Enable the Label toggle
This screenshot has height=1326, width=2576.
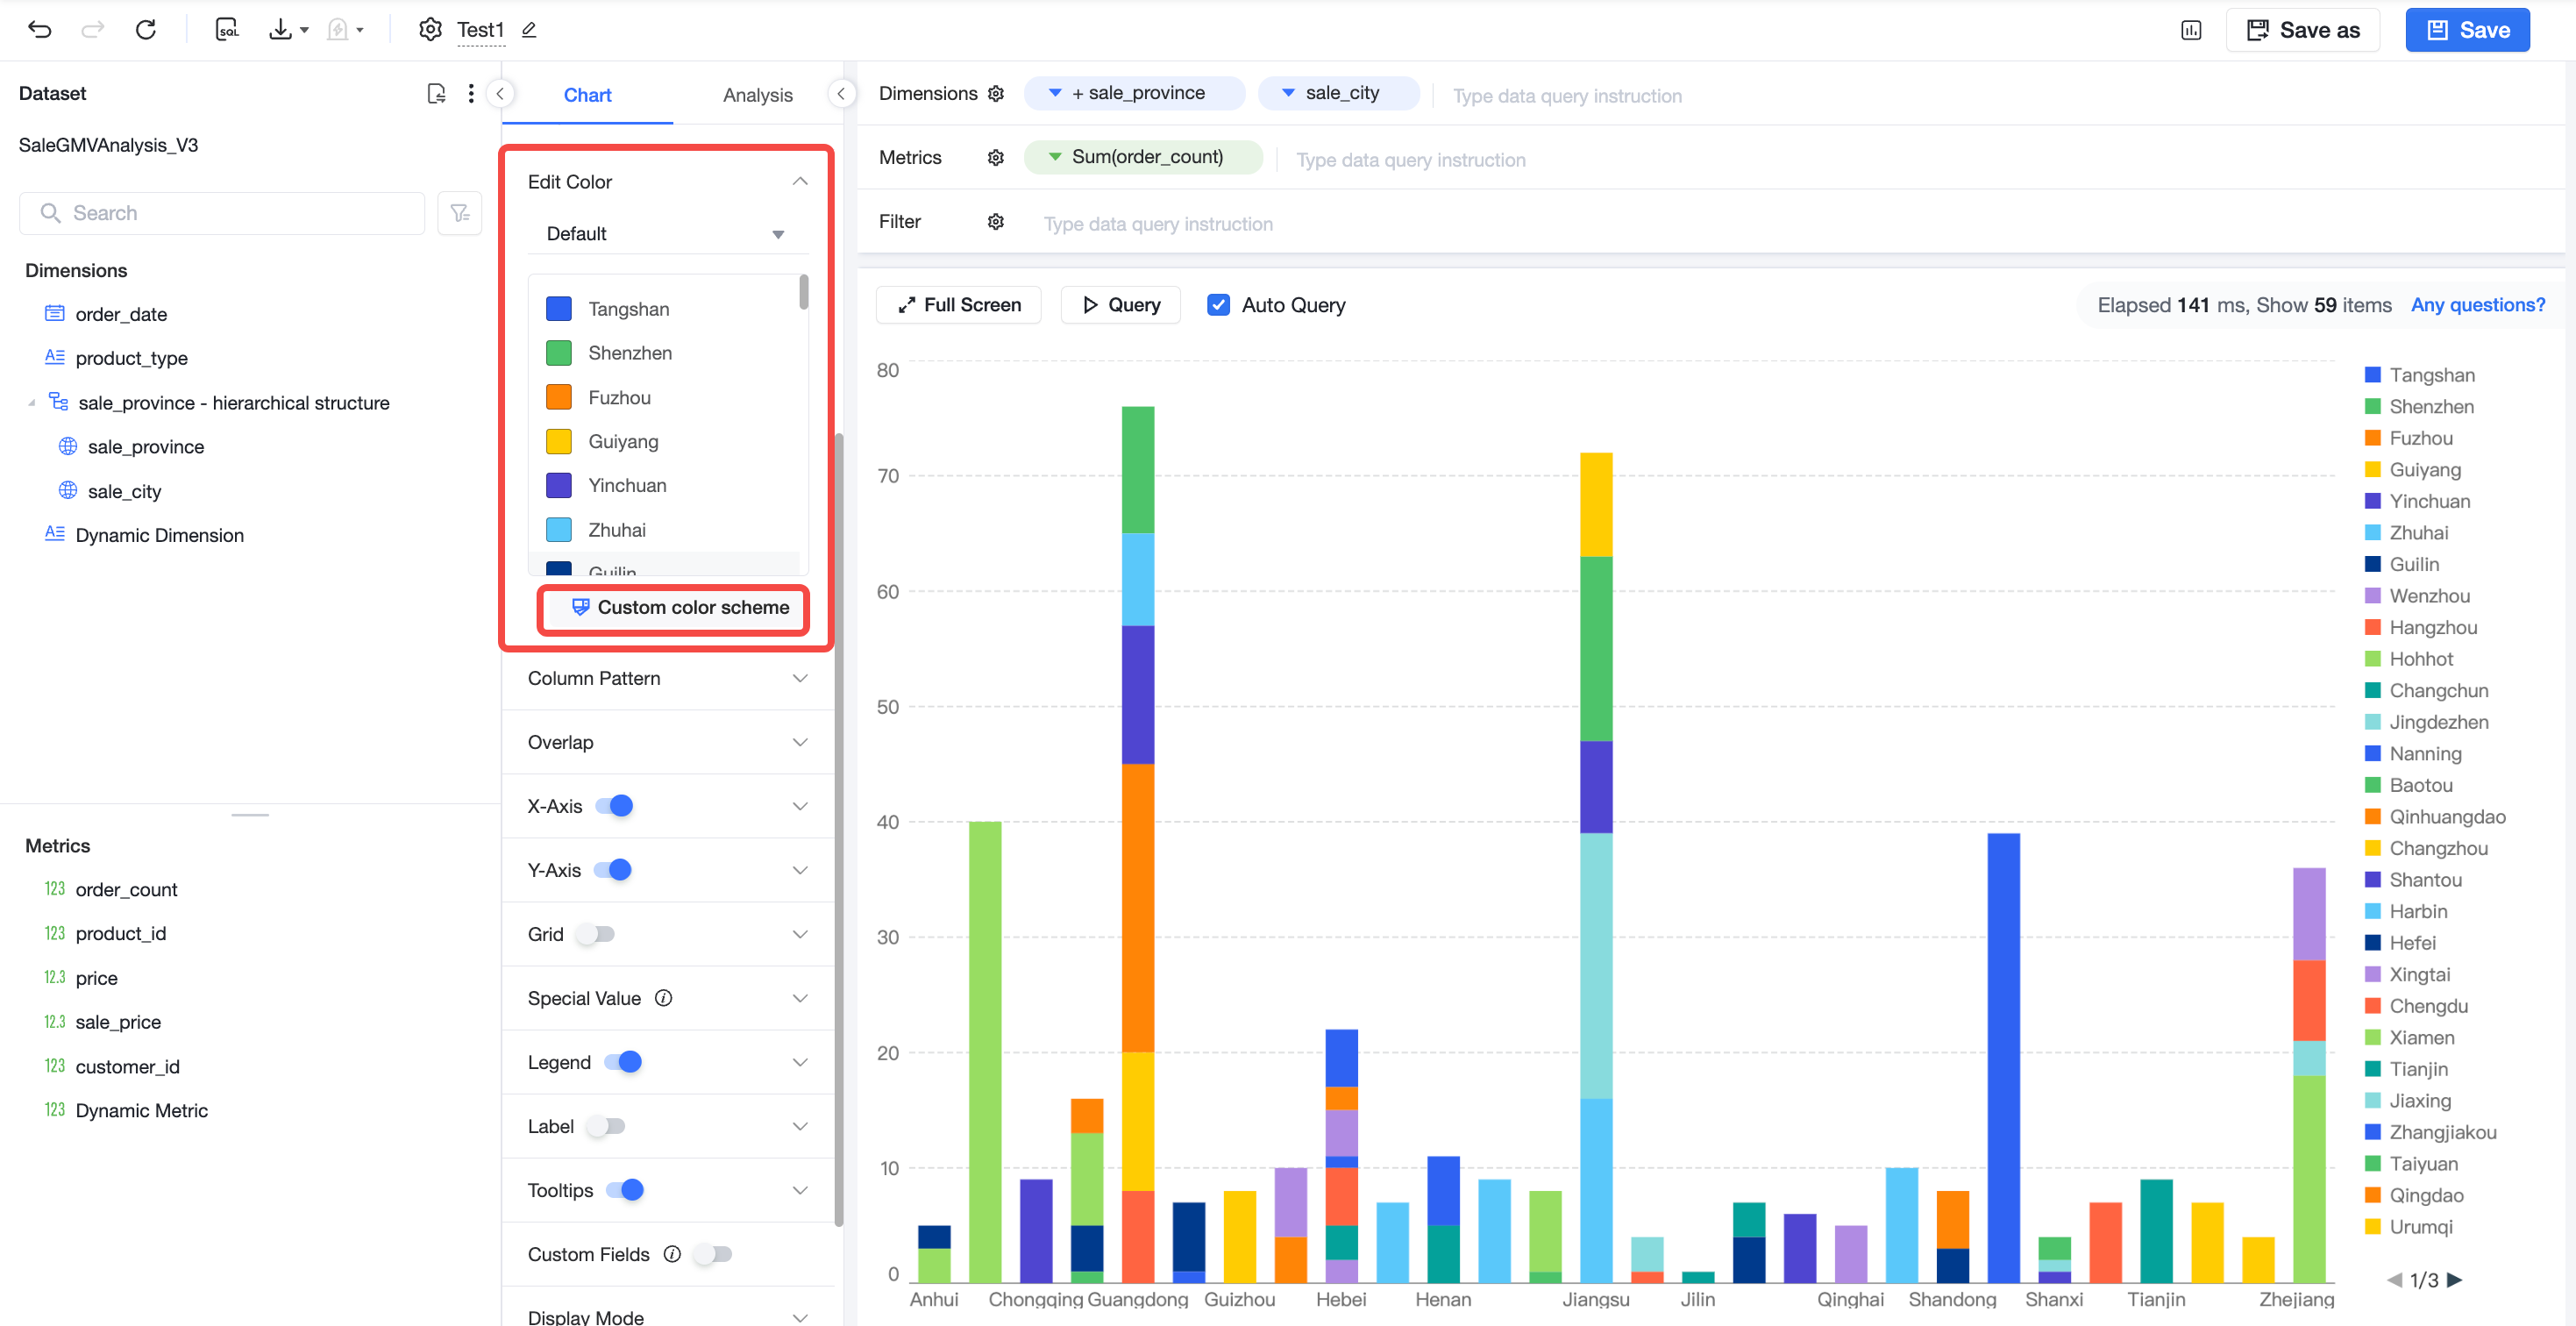pyautogui.click(x=606, y=1126)
